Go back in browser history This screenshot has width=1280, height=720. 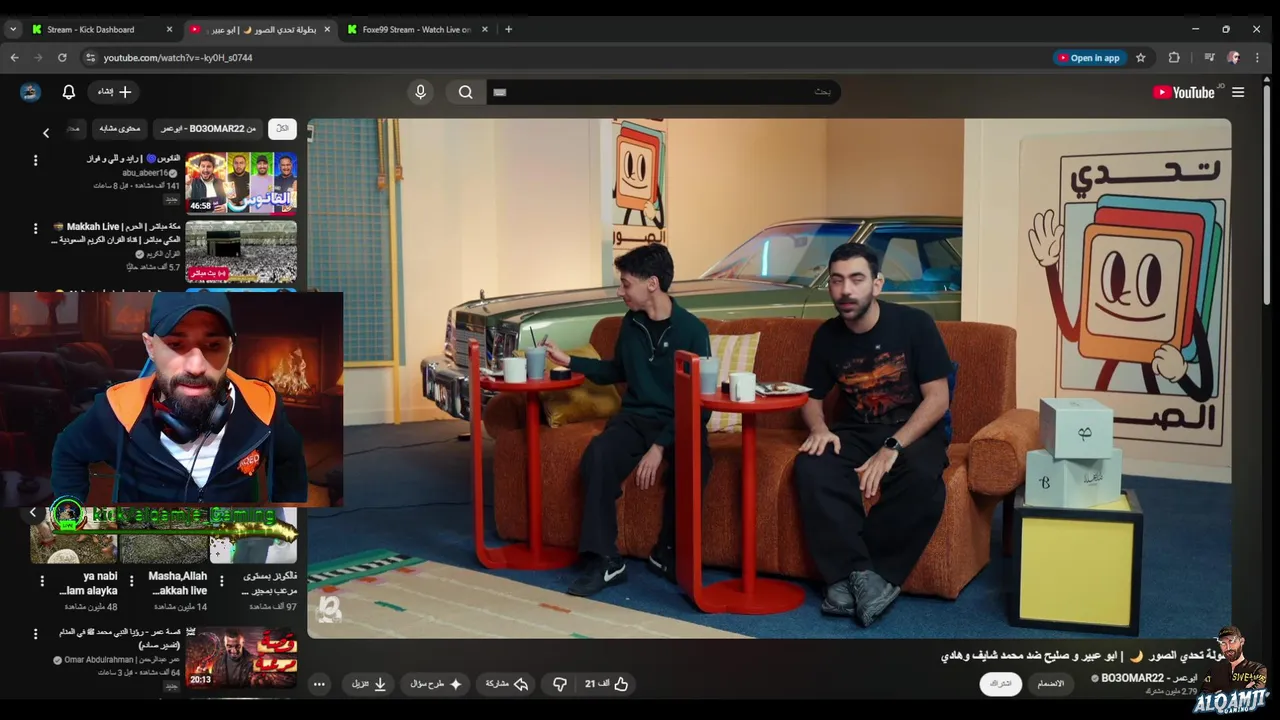click(x=14, y=58)
